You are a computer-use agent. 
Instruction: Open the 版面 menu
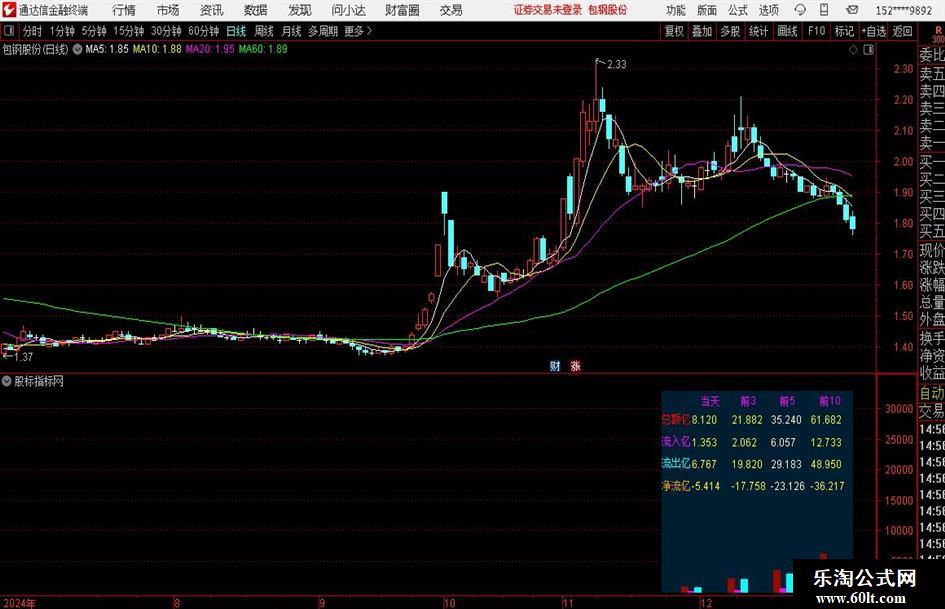[x=707, y=10]
